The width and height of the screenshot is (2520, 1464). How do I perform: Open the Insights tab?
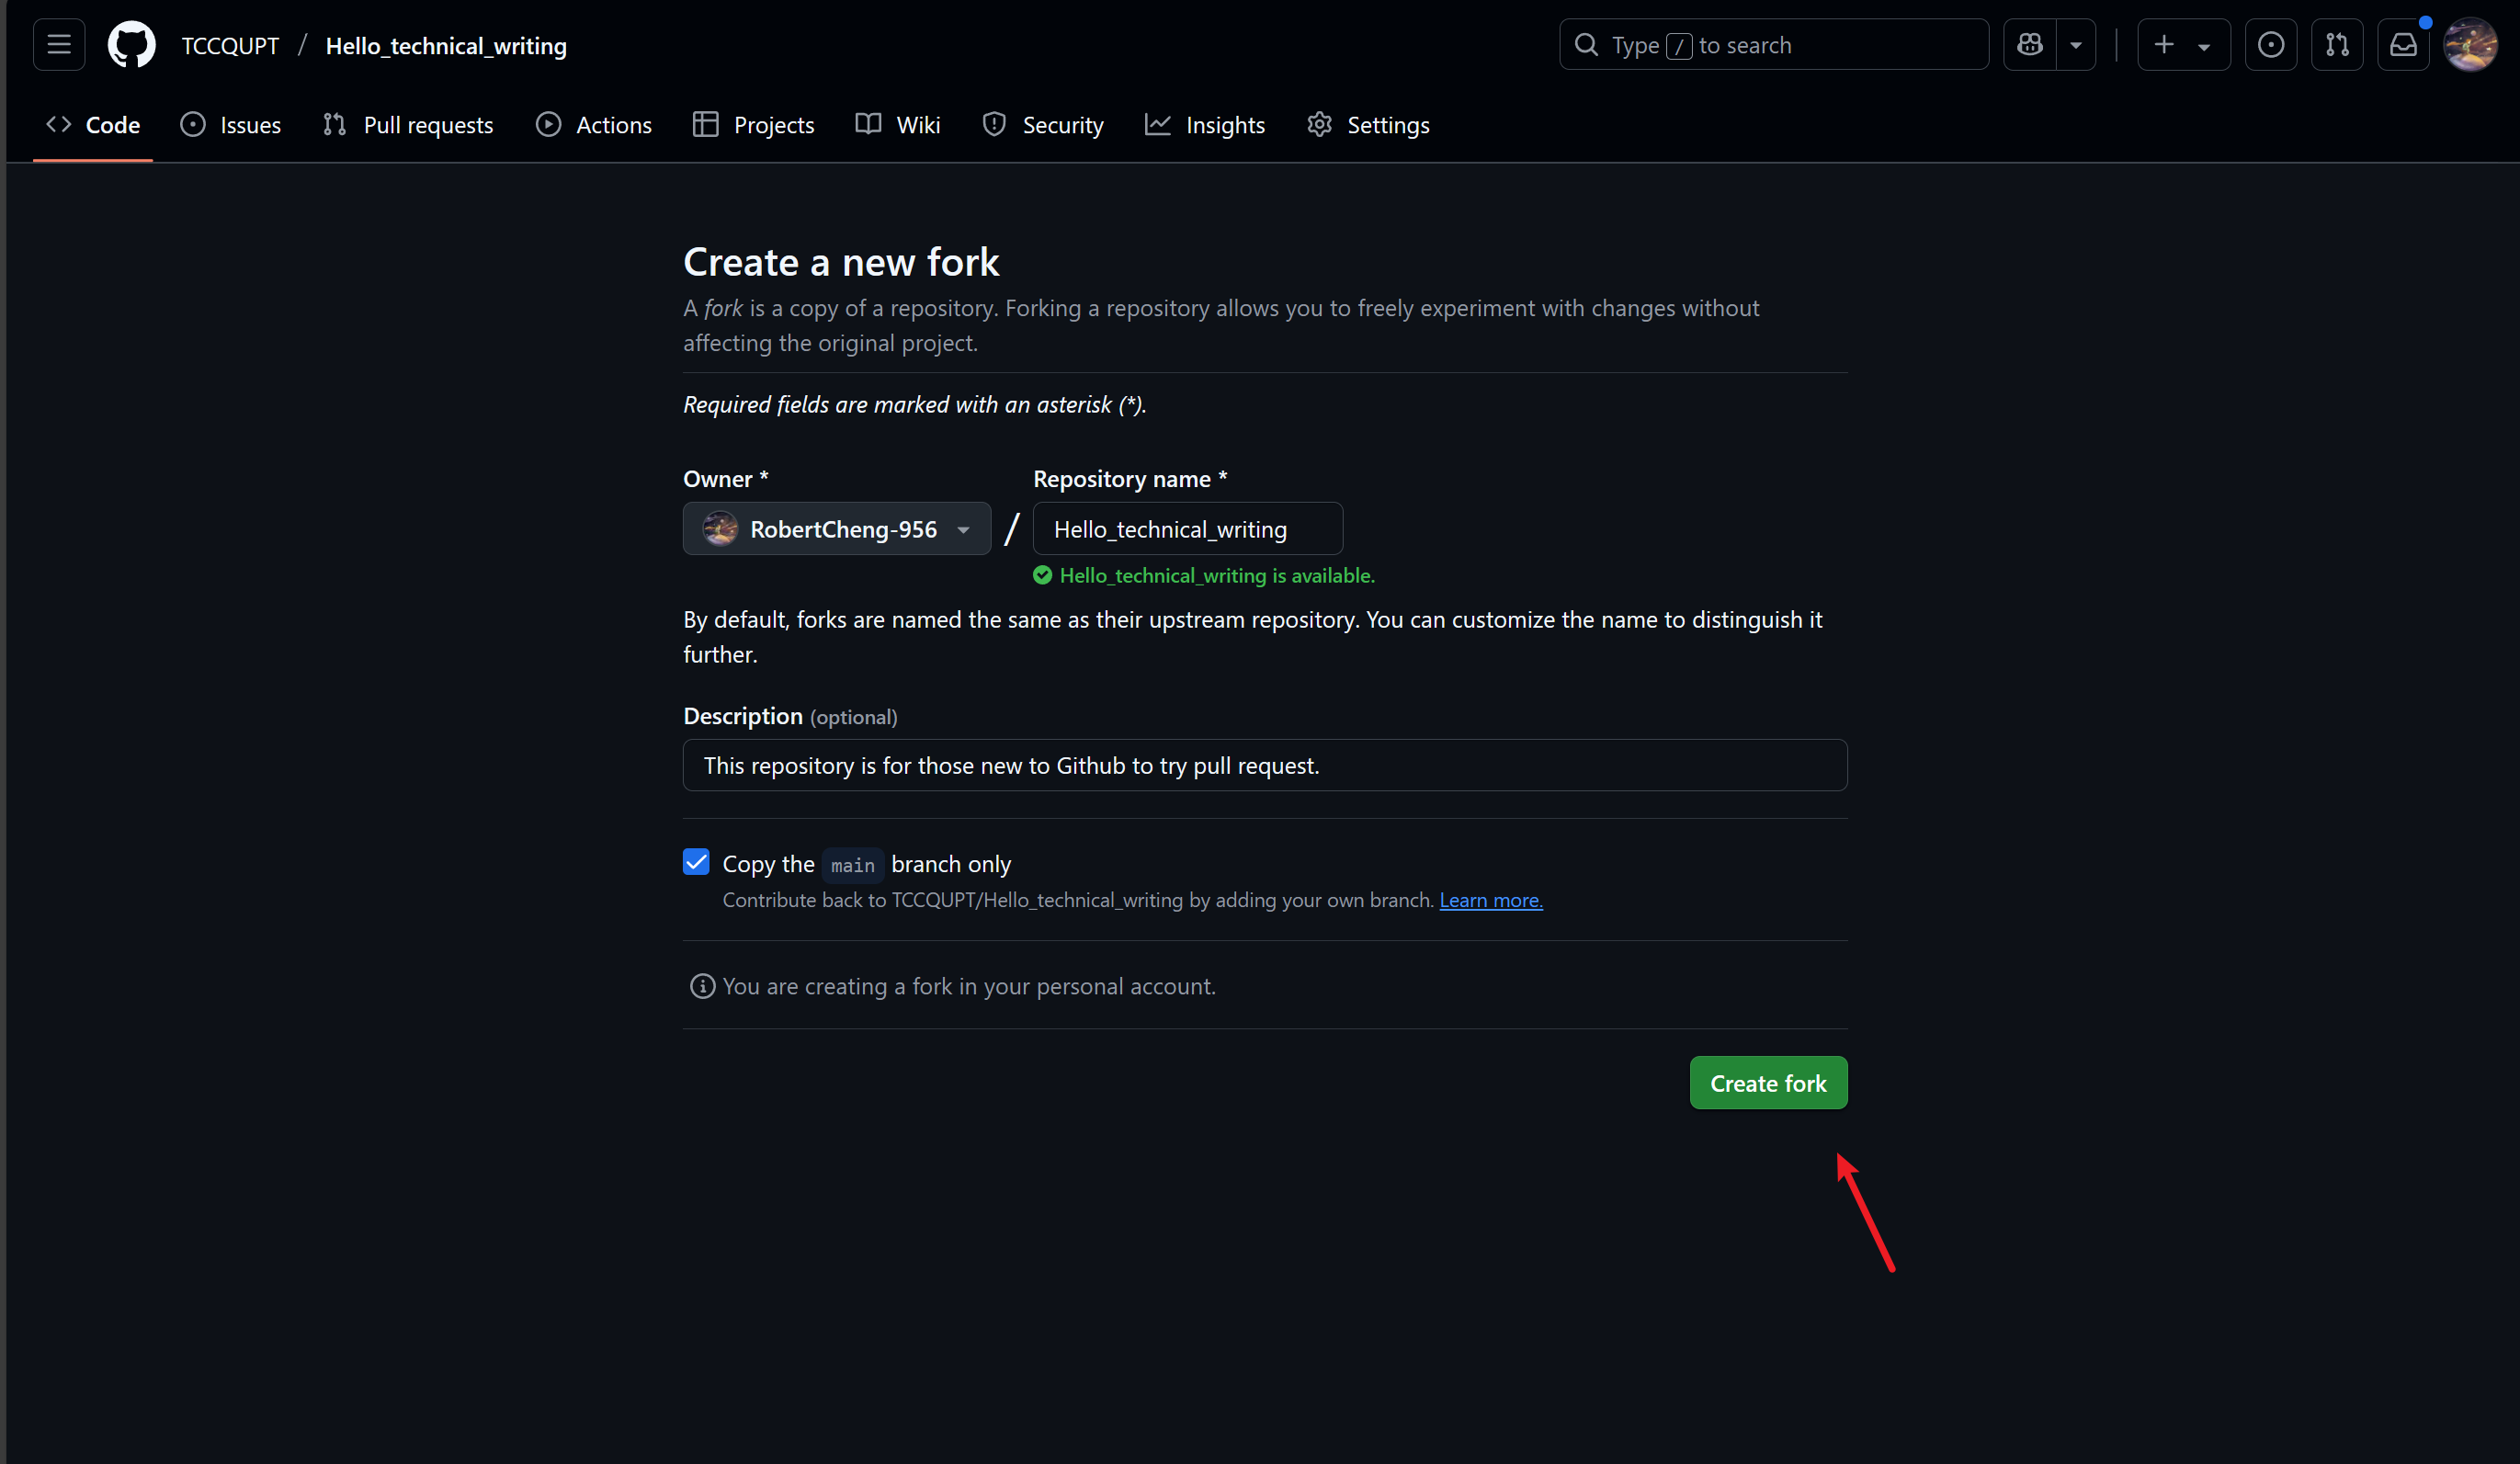click(1205, 125)
